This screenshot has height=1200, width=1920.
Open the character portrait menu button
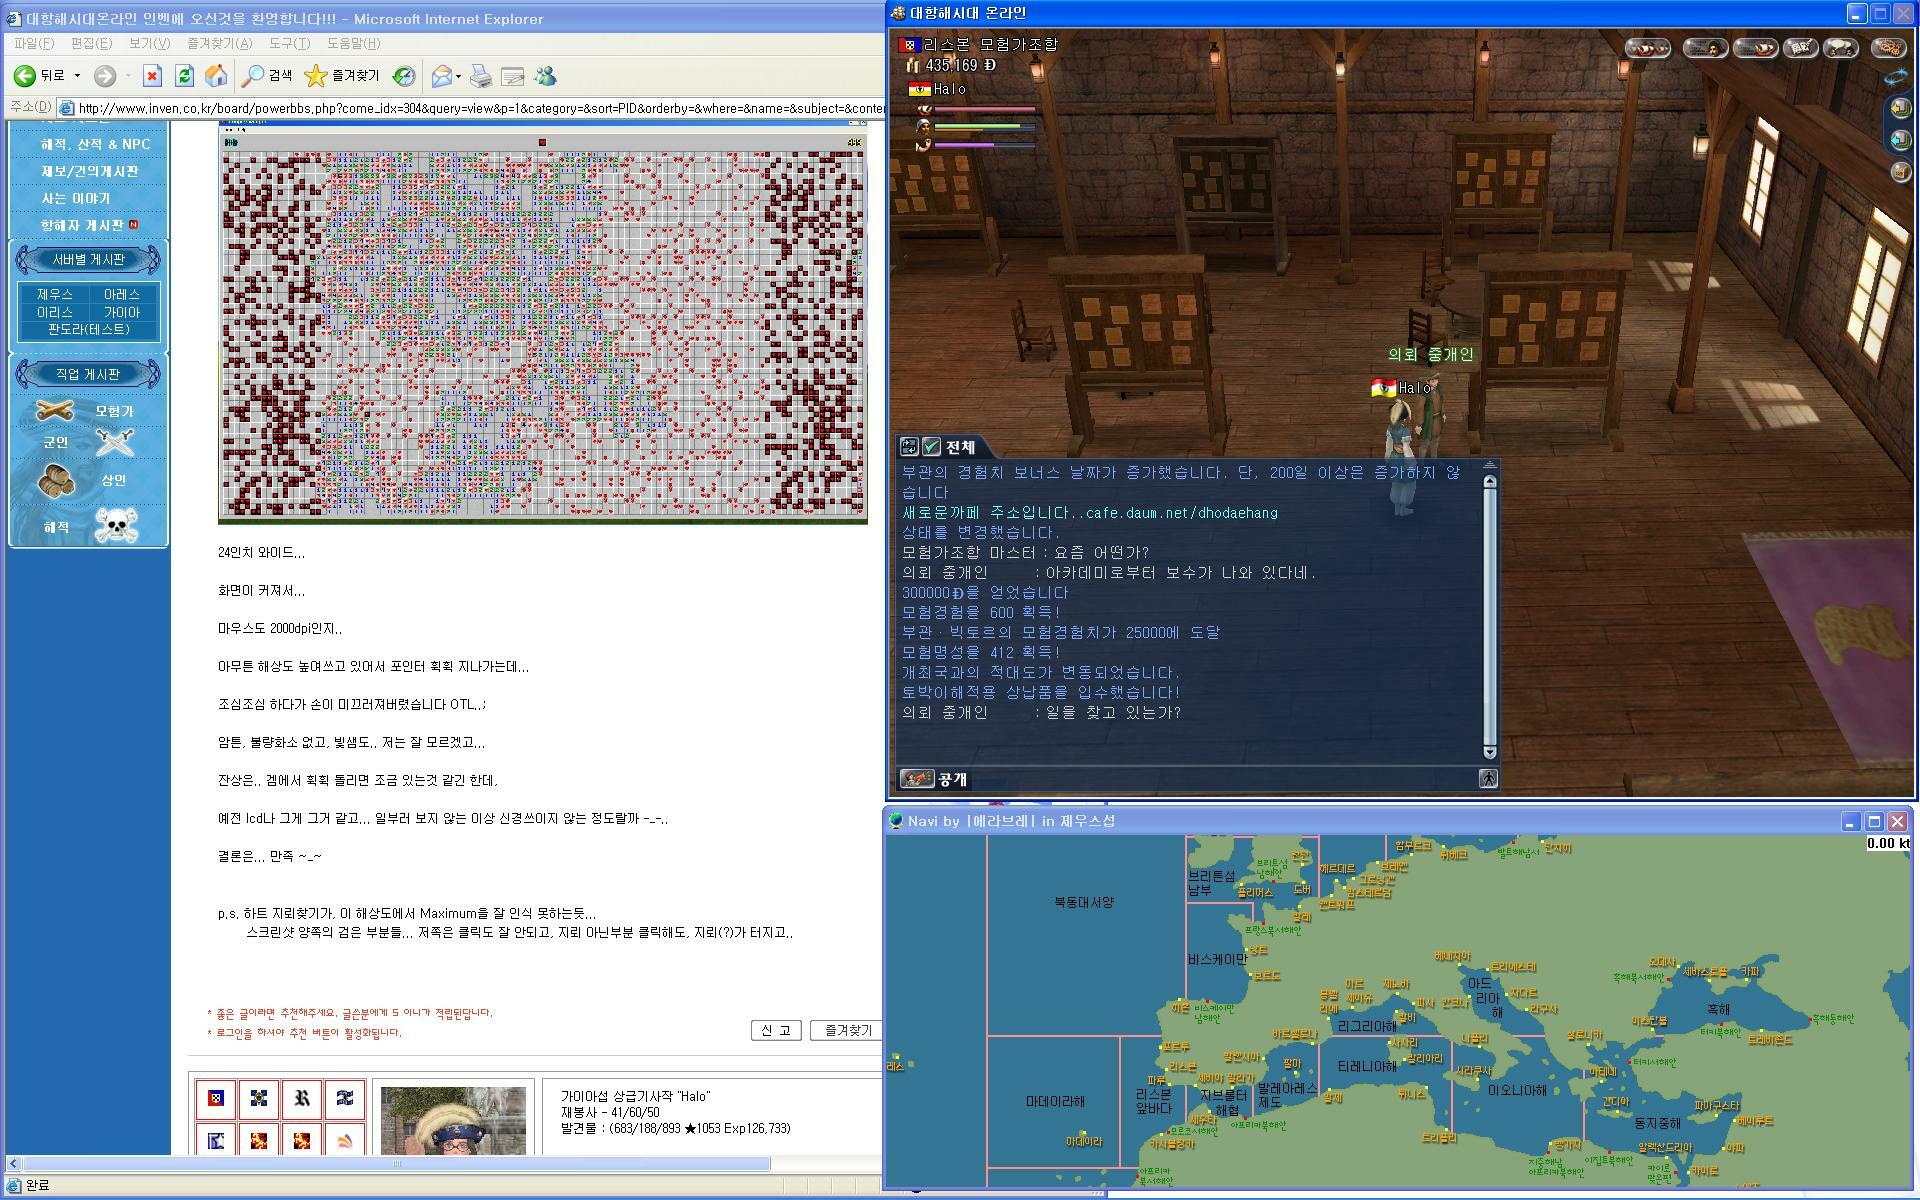coord(1706,48)
